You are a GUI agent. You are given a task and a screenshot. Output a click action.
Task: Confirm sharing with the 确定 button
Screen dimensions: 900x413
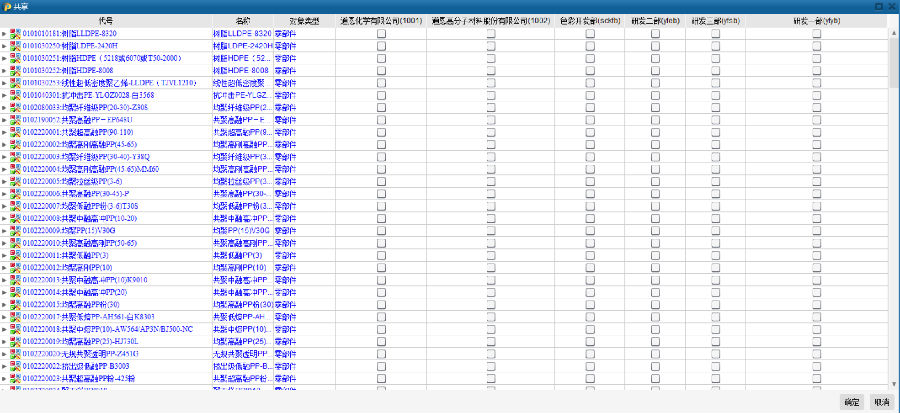[x=851, y=402]
